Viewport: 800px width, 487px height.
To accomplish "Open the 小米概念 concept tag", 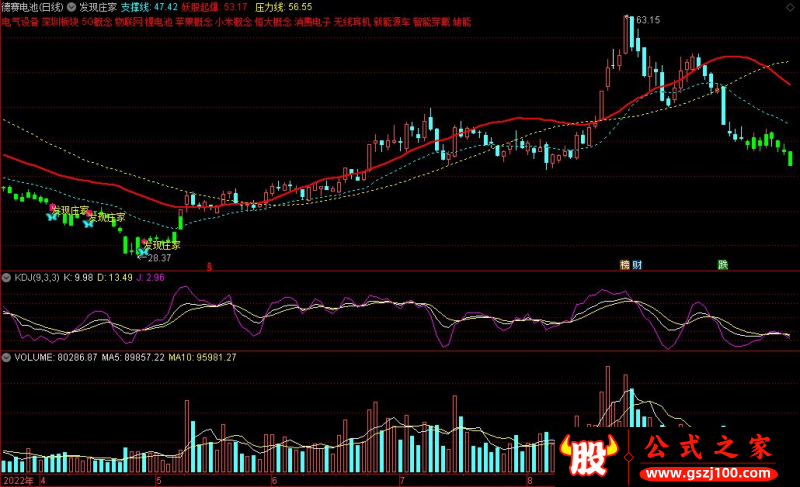I will pos(234,22).
